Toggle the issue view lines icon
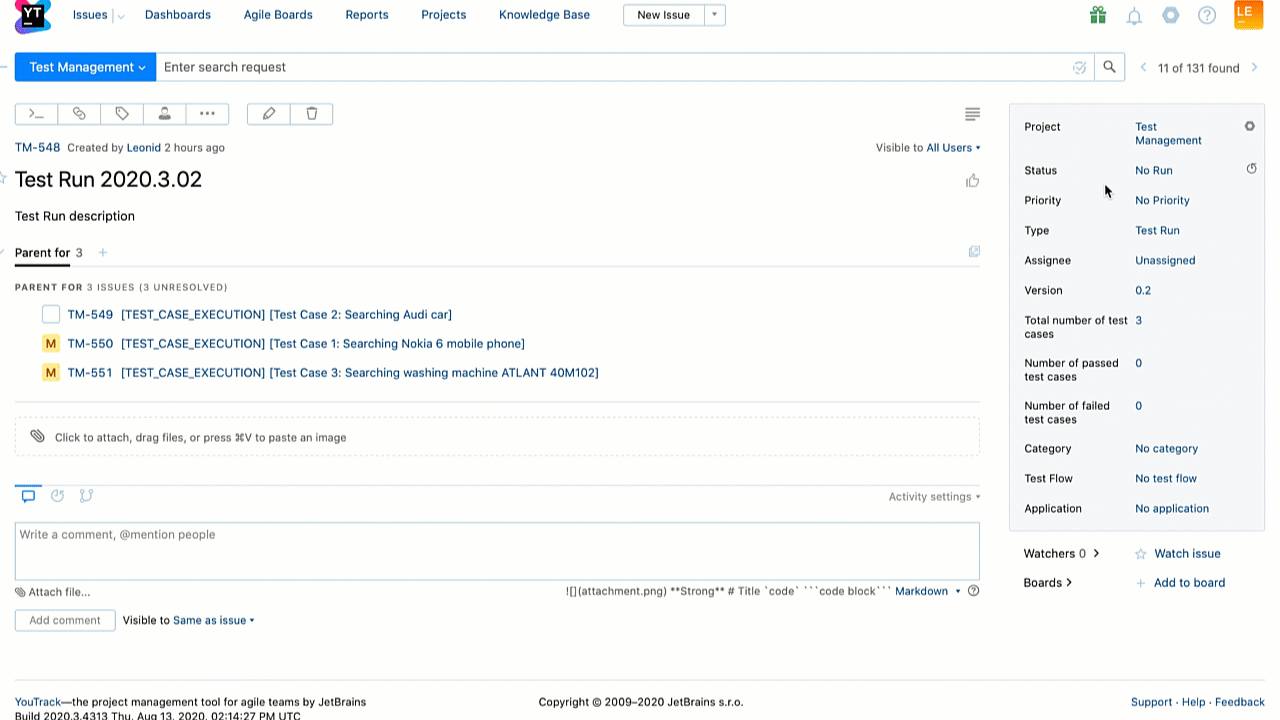The width and height of the screenshot is (1280, 720). tap(972, 114)
